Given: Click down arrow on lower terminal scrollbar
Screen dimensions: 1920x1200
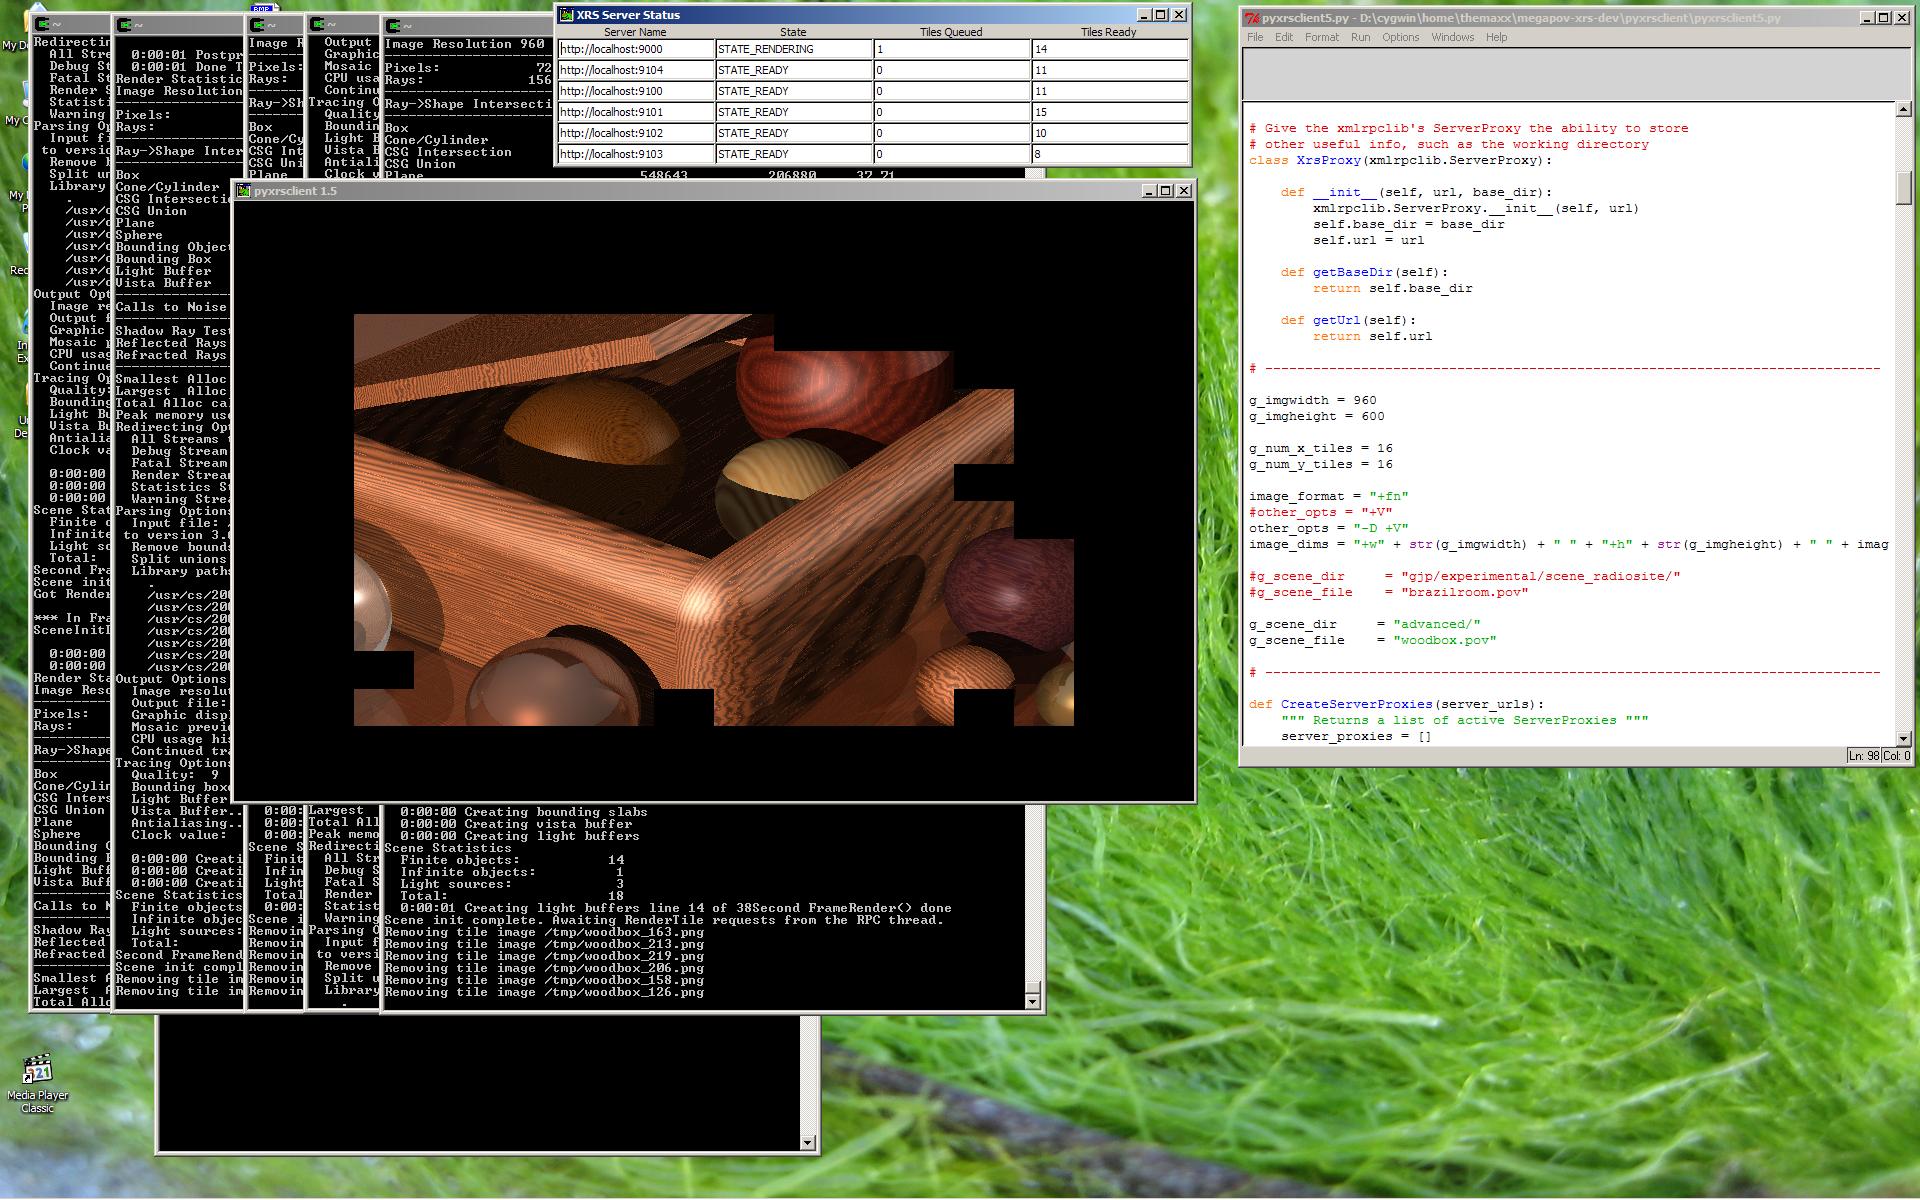Looking at the screenshot, I should 807,1142.
